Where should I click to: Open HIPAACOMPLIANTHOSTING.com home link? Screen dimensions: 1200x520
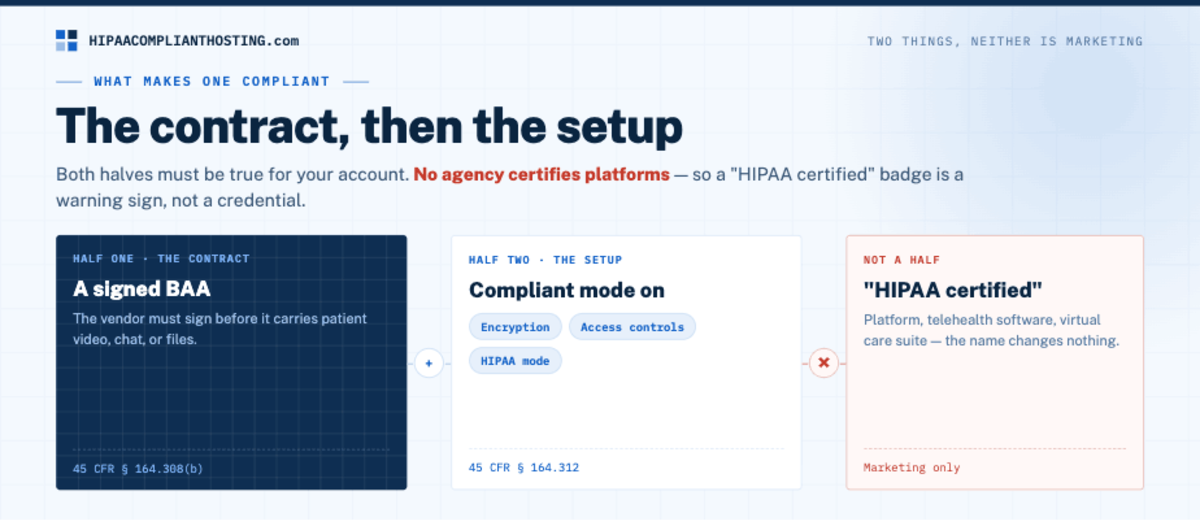coord(193,41)
